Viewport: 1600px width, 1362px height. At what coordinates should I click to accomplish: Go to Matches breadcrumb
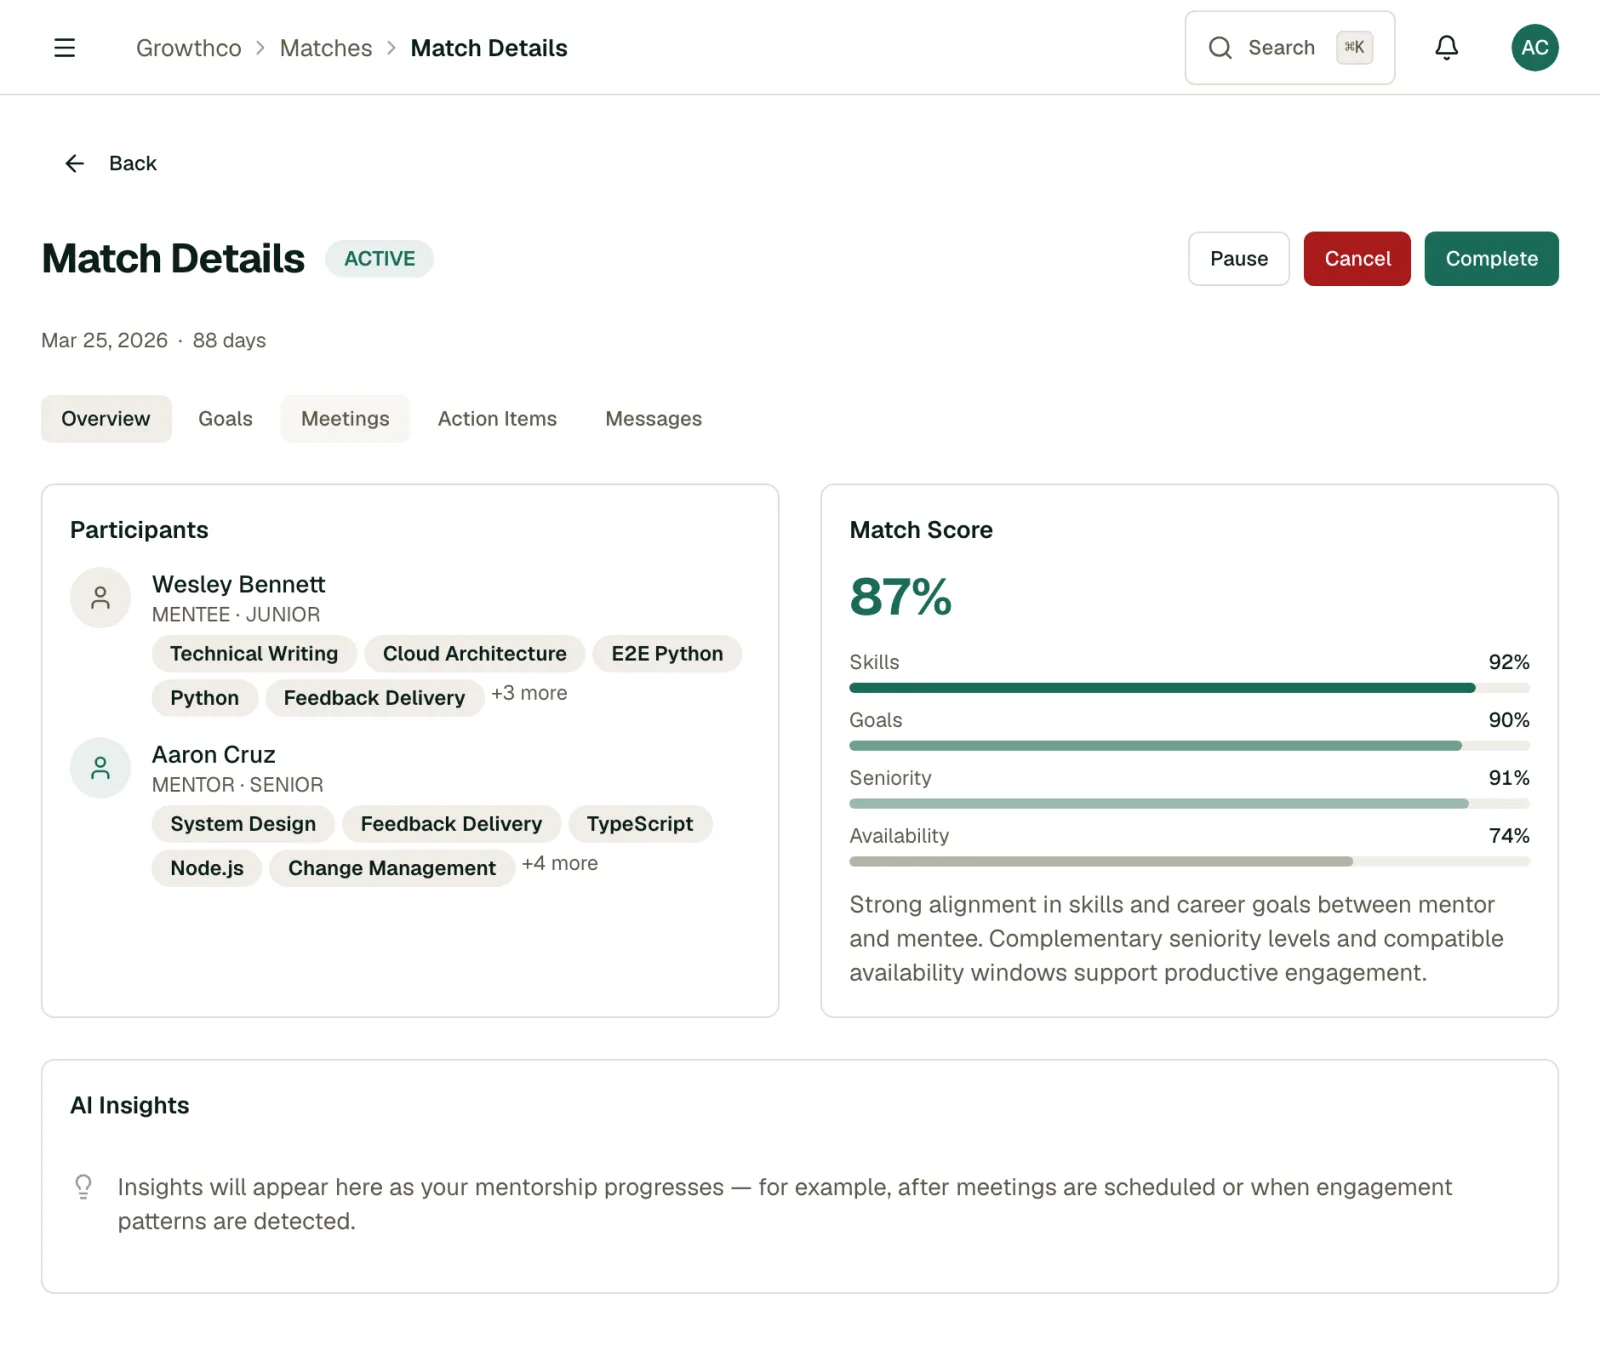click(325, 48)
